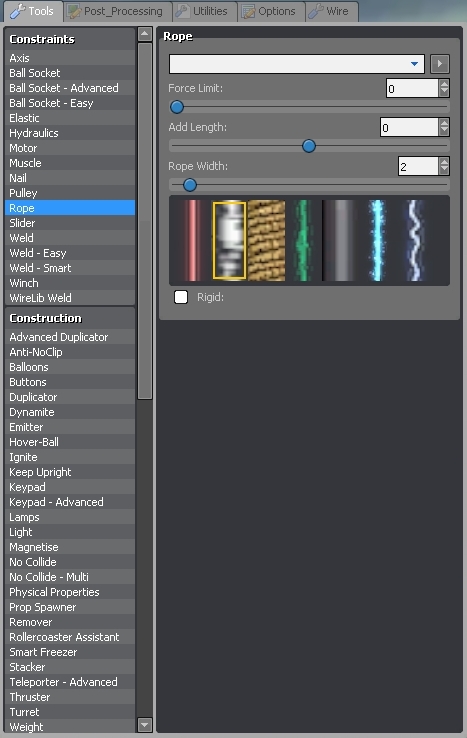Select the Balloons tool
The width and height of the screenshot is (467, 738).
(x=70, y=367)
